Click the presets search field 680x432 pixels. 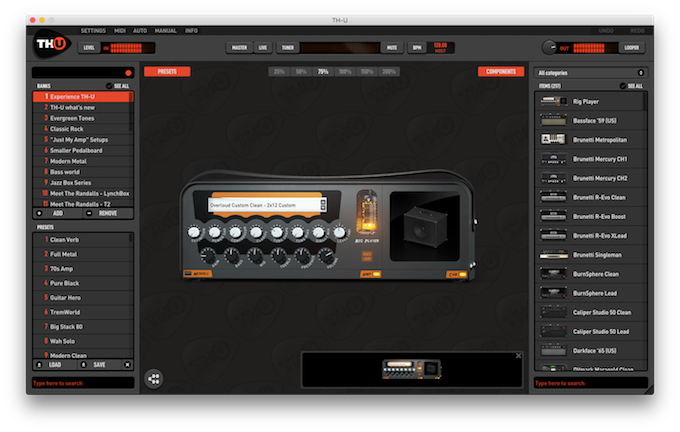83,383
